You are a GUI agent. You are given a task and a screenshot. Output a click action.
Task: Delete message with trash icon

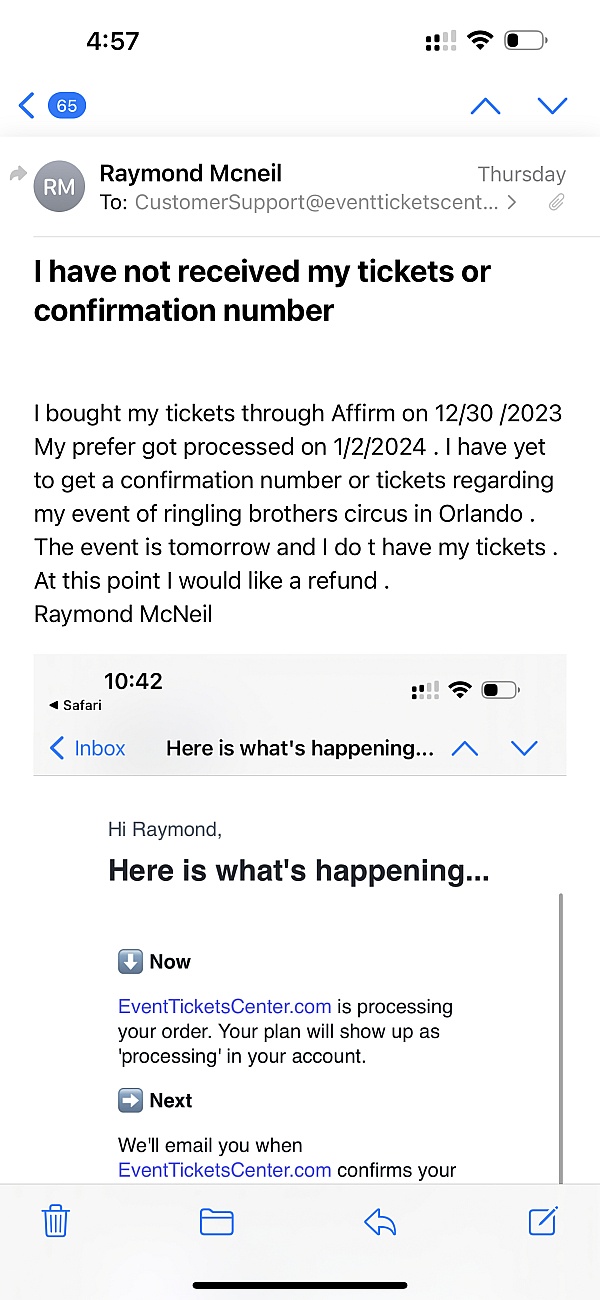tap(55, 1221)
